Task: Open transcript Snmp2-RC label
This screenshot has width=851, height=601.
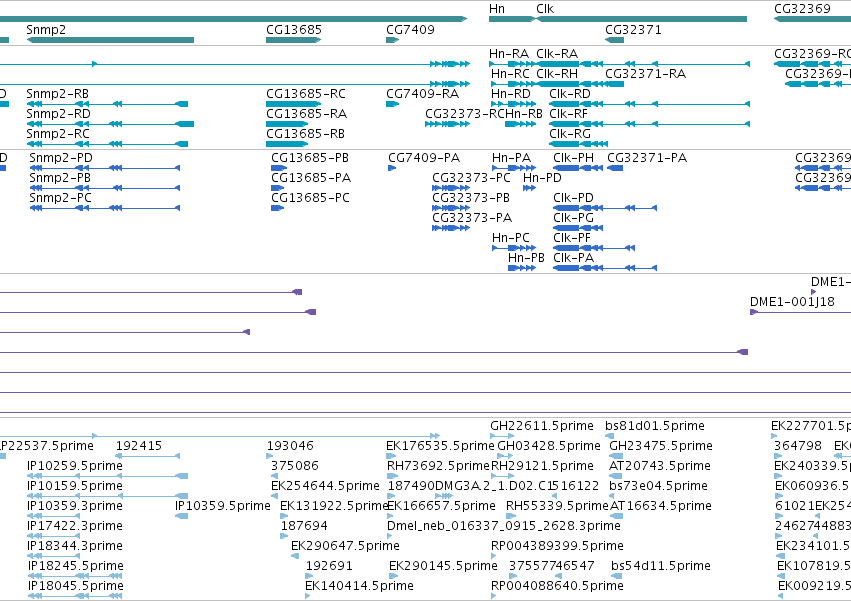Action: pos(58,134)
